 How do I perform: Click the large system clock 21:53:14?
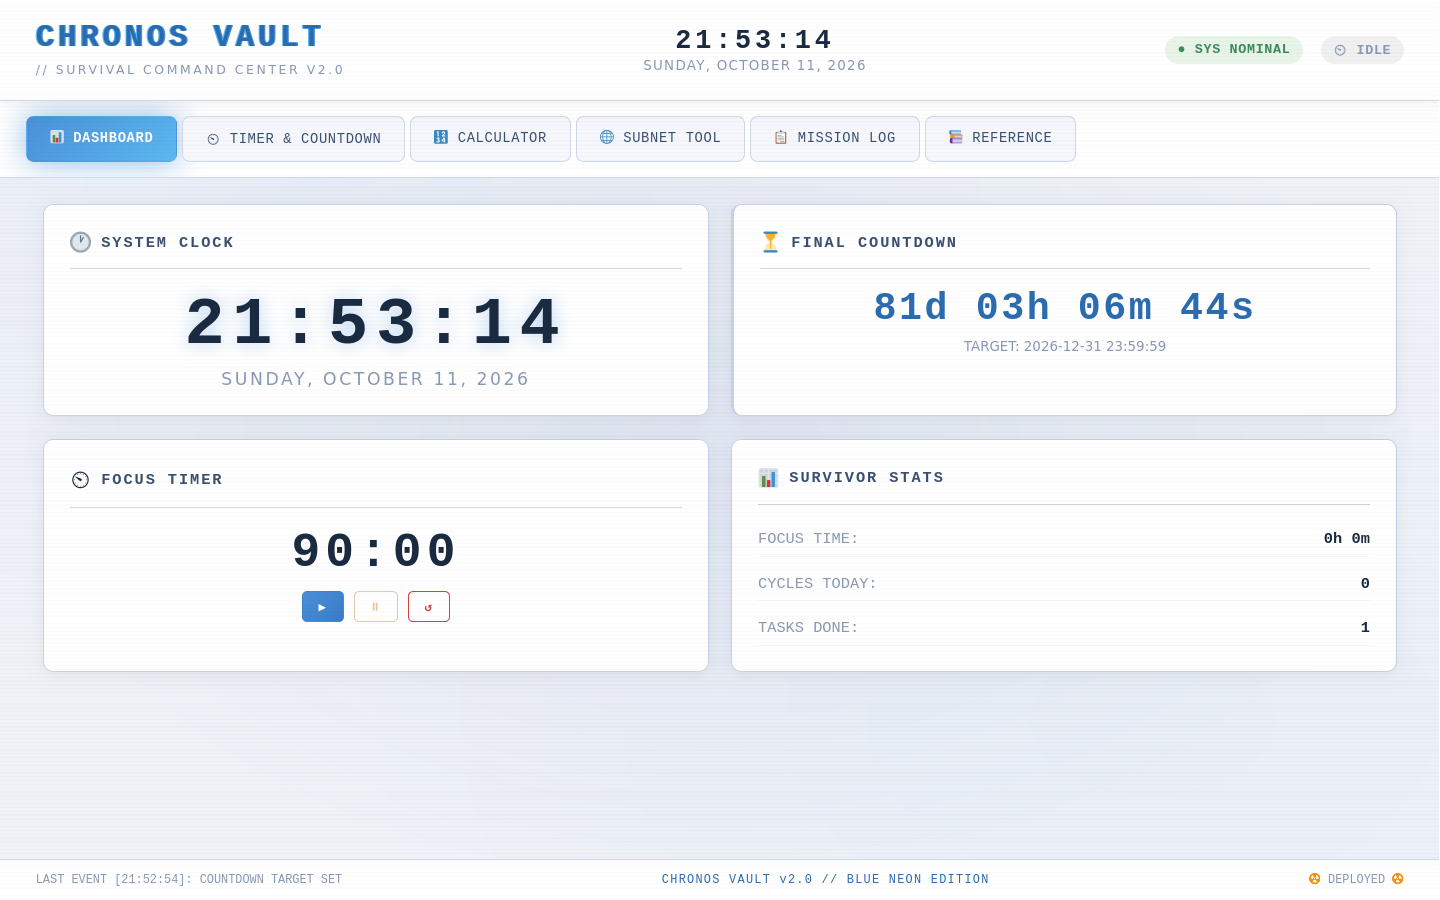click(x=375, y=324)
